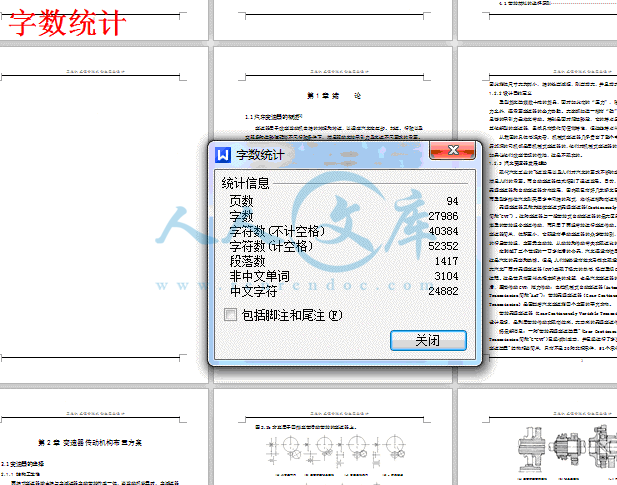Select the 字数 value 27986
Image resolution: width=617 pixels, height=485 pixels.
443,216
